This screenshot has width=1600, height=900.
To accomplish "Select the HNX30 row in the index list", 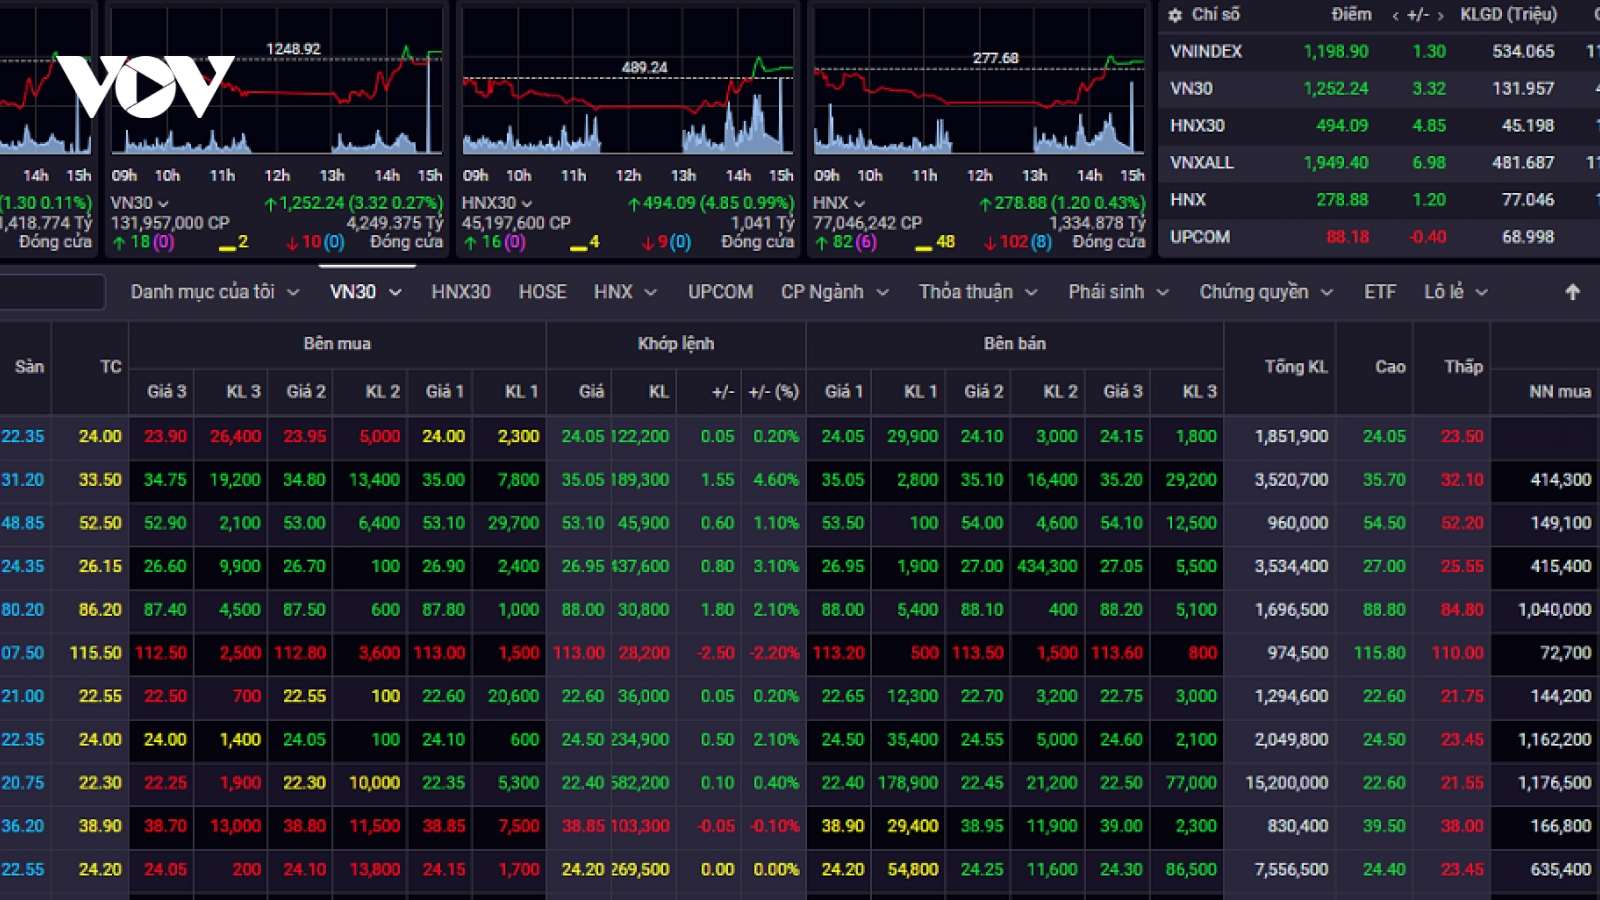I will point(1380,125).
